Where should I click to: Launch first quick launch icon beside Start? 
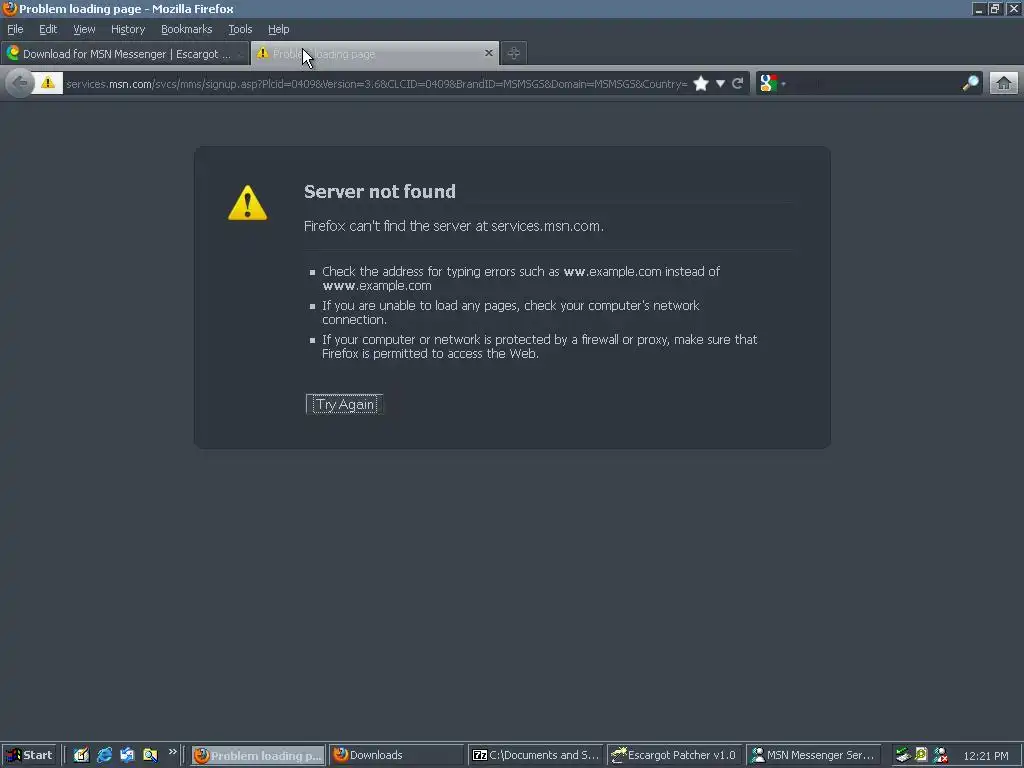click(81, 755)
